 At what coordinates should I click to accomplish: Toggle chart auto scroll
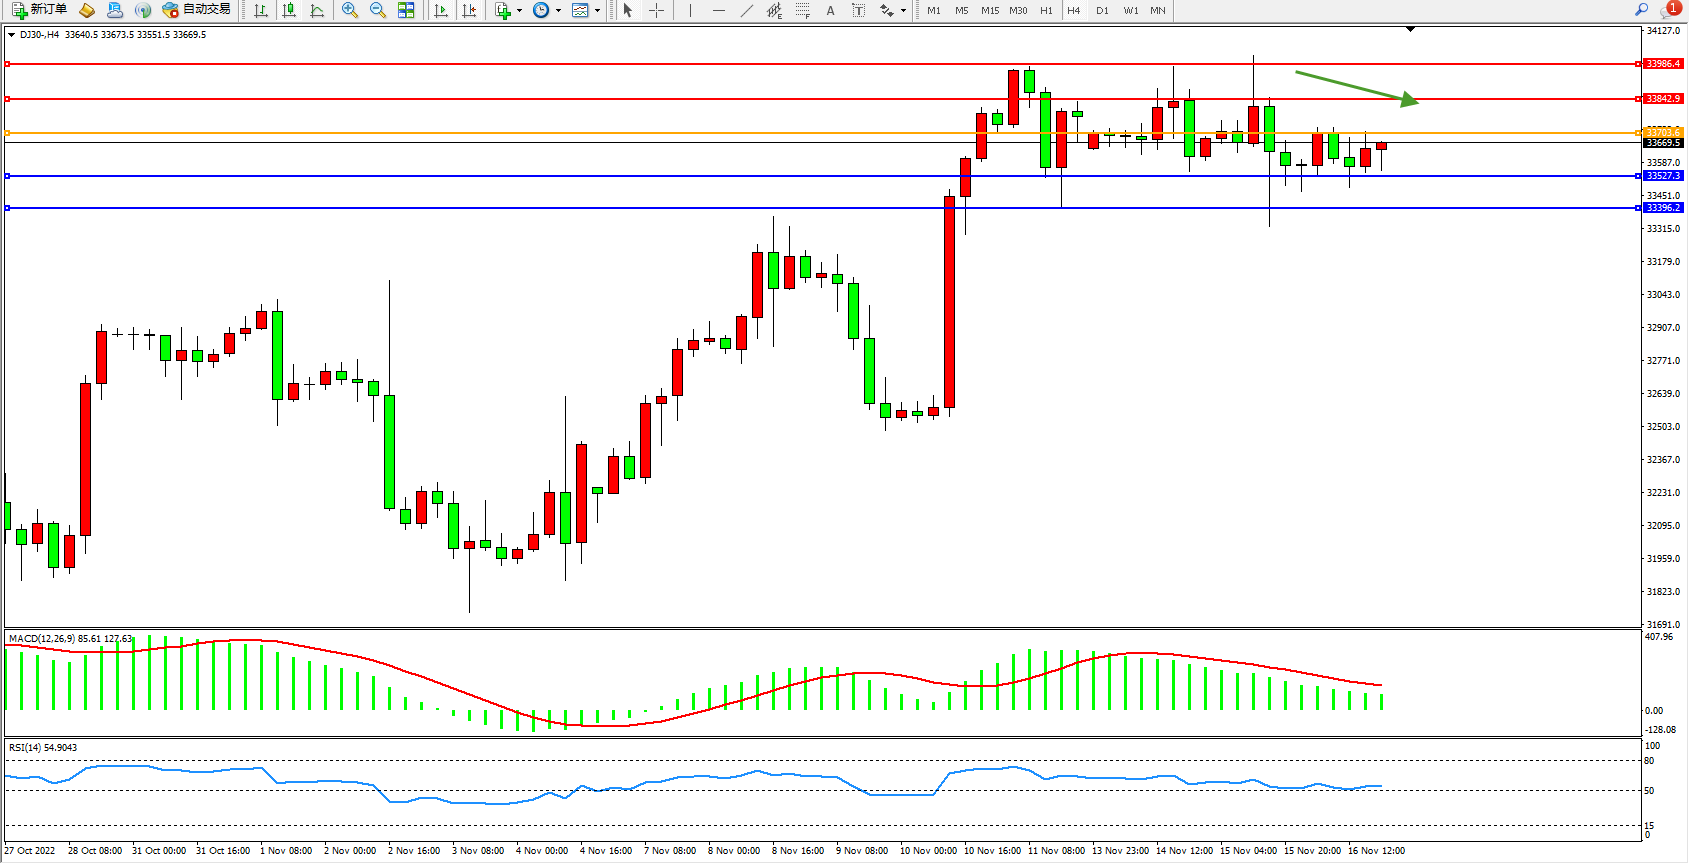click(440, 10)
